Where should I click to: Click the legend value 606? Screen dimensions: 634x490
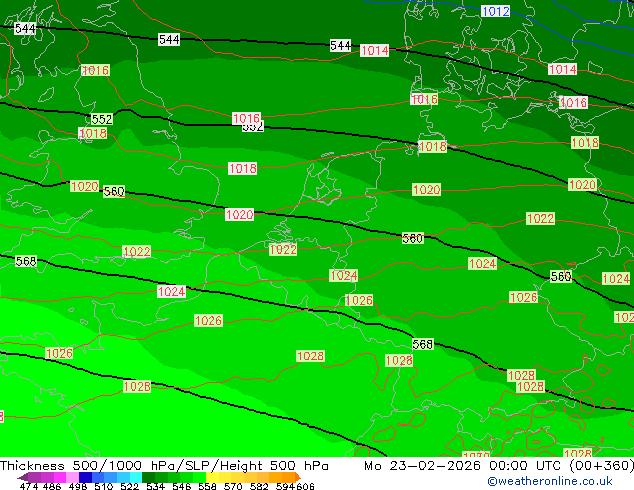tap(305, 486)
